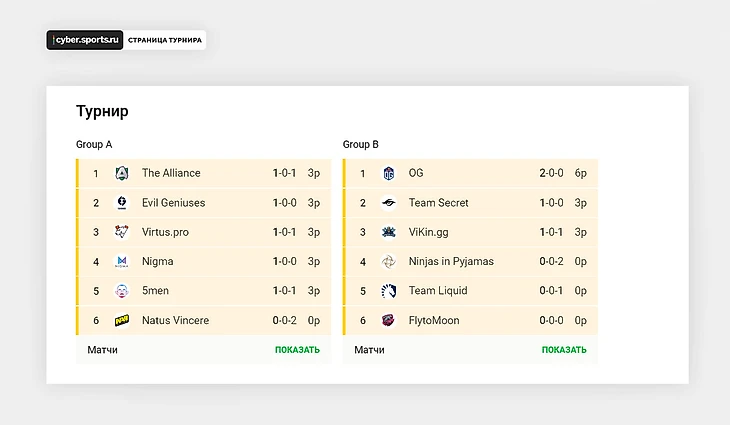The image size is (730, 425).
Task: Click Team Secret record 1-0-0
Action: pyautogui.click(x=551, y=202)
